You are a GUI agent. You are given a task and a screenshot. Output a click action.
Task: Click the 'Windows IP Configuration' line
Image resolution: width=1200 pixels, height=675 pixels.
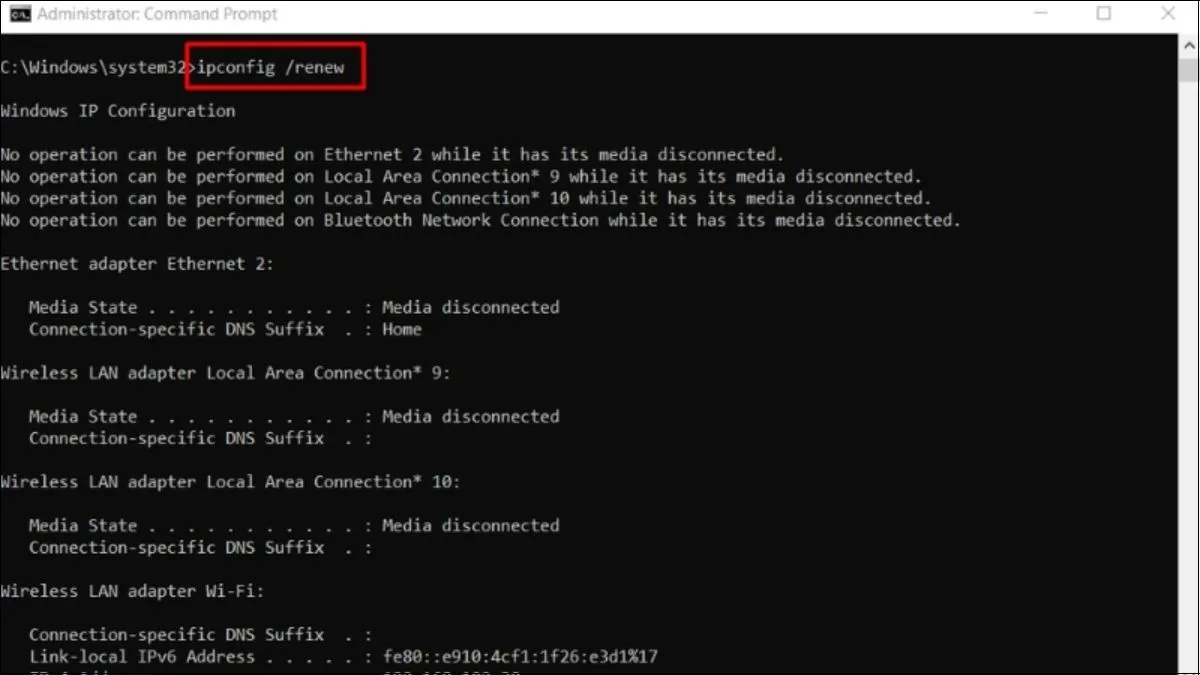[118, 111]
